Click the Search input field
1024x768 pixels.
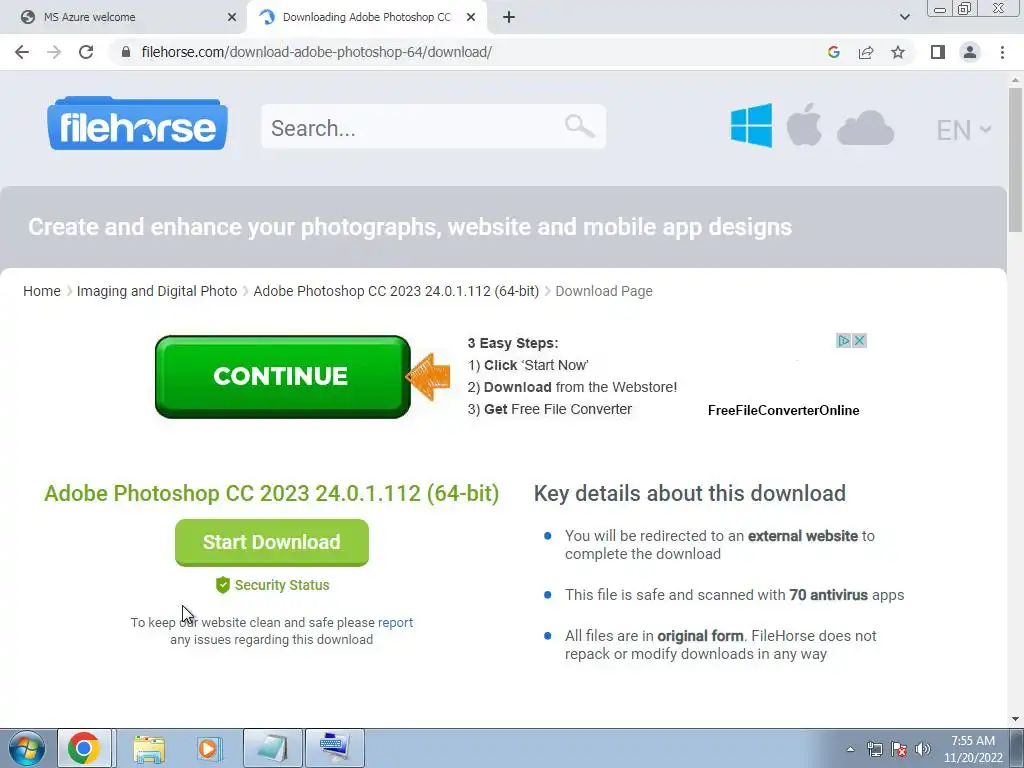pos(434,127)
